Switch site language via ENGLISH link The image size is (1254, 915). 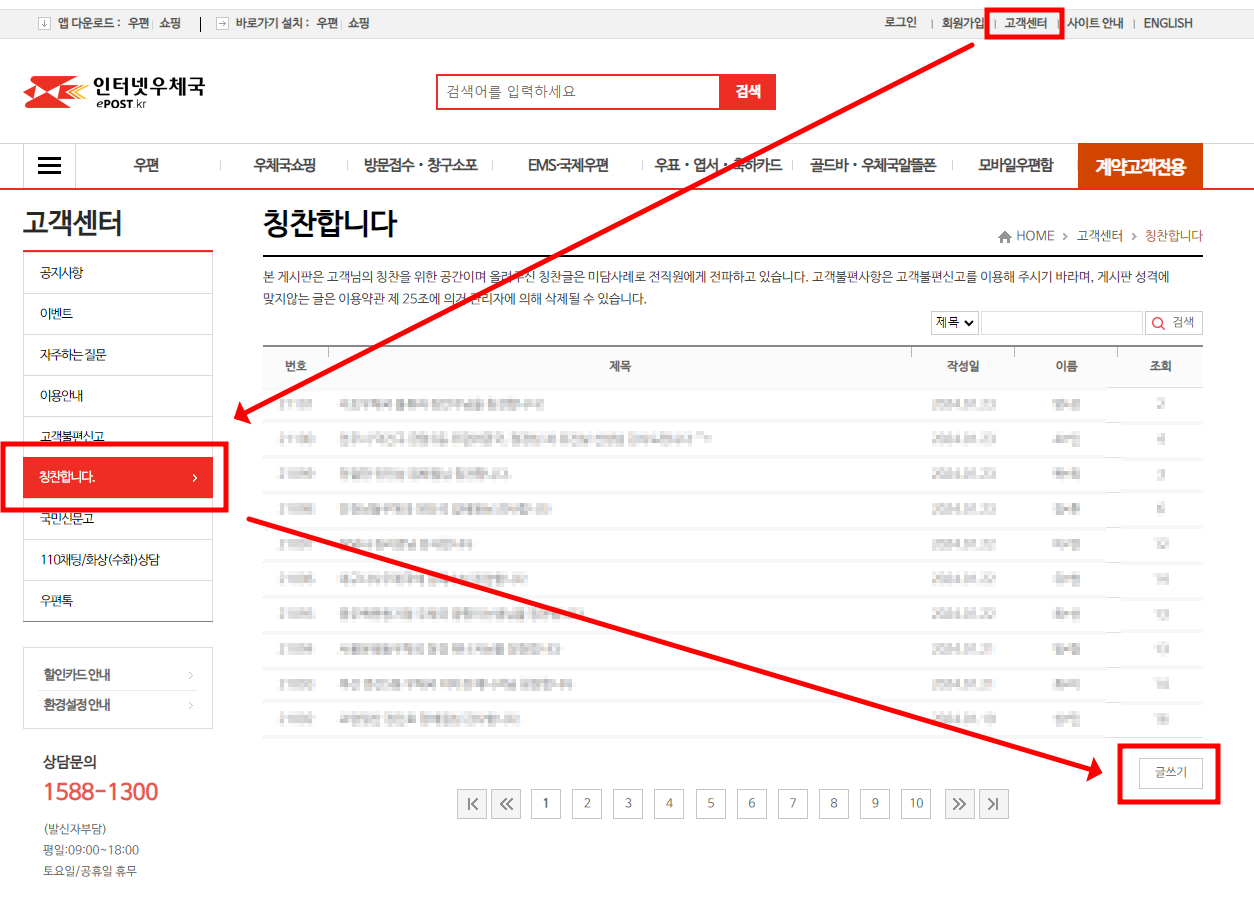[x=1167, y=22]
